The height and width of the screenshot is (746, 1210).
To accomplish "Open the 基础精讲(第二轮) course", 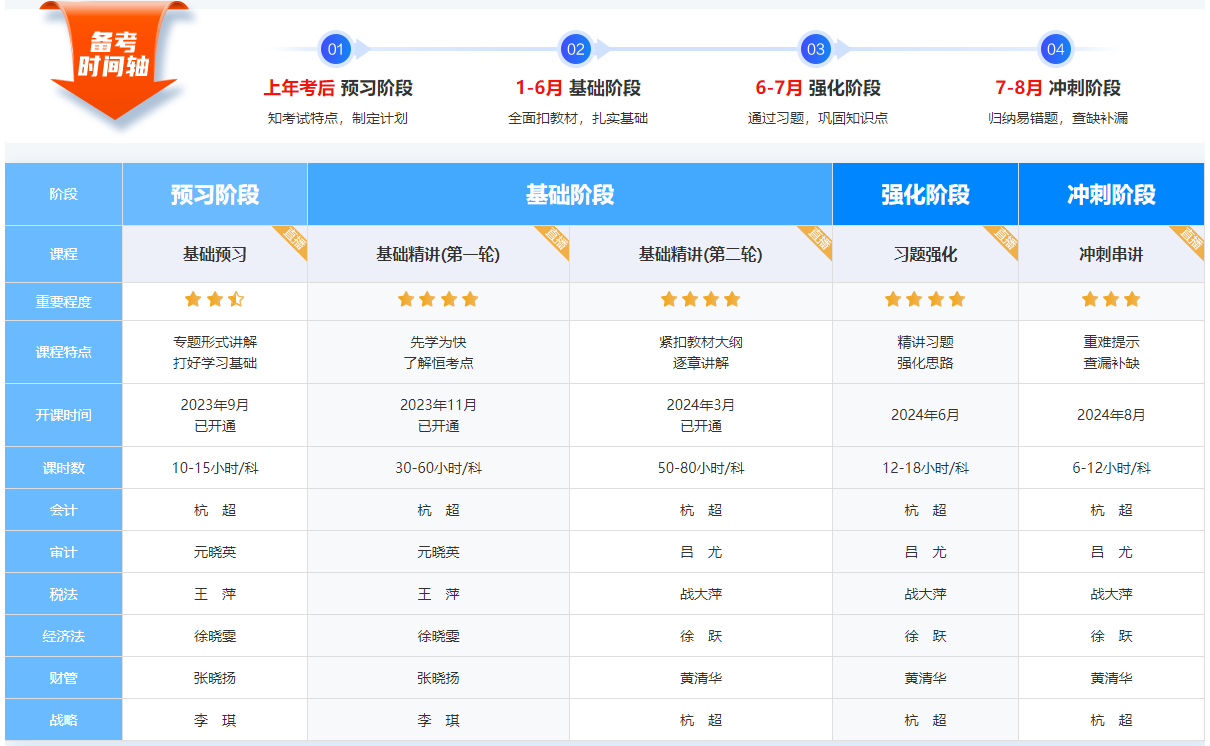I will tap(700, 255).
